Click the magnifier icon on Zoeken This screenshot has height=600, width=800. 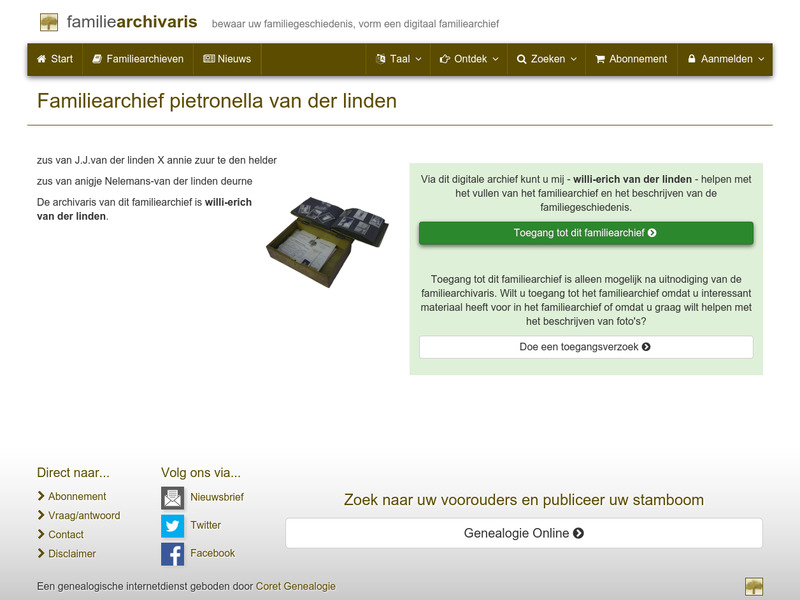tap(523, 59)
